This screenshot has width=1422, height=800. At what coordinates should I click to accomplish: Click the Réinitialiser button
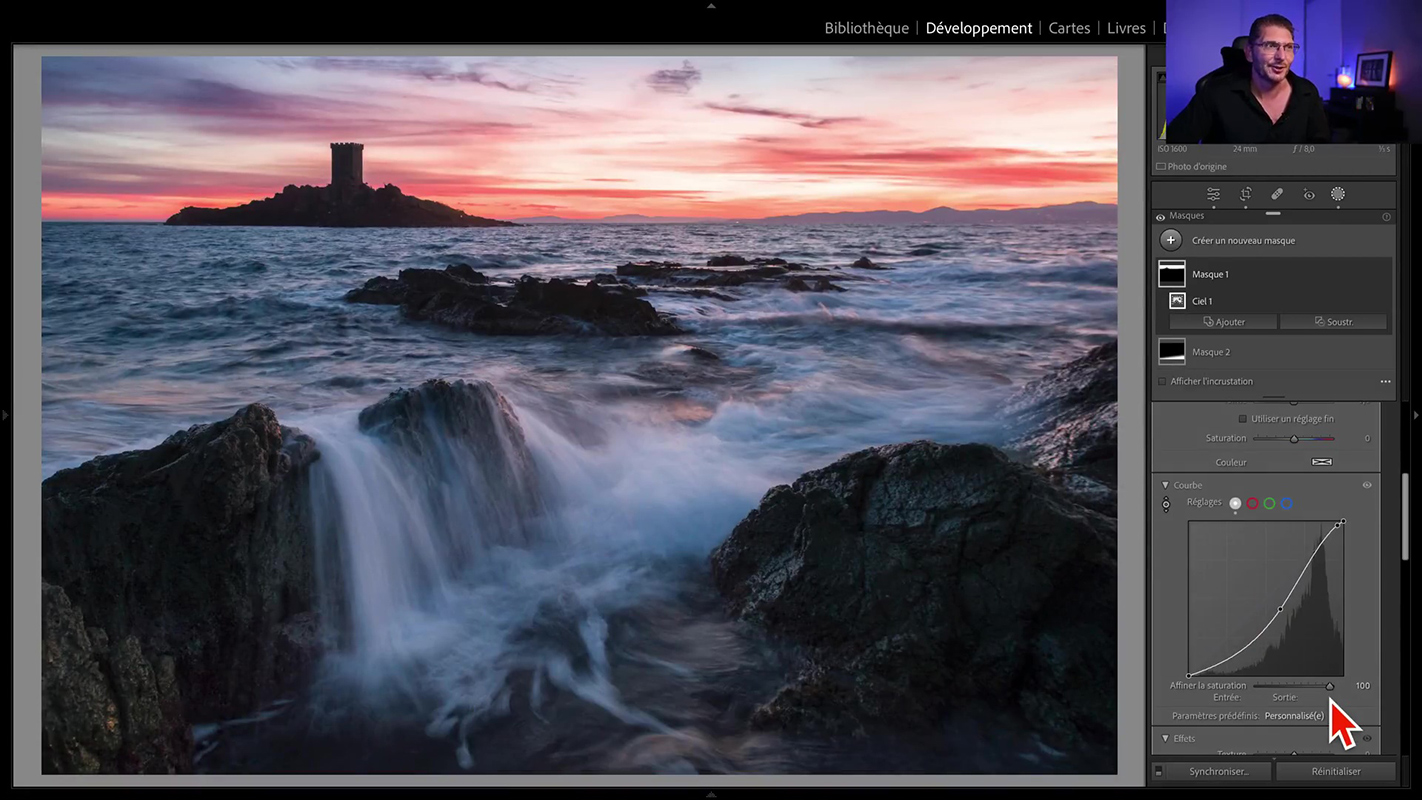pos(1336,771)
